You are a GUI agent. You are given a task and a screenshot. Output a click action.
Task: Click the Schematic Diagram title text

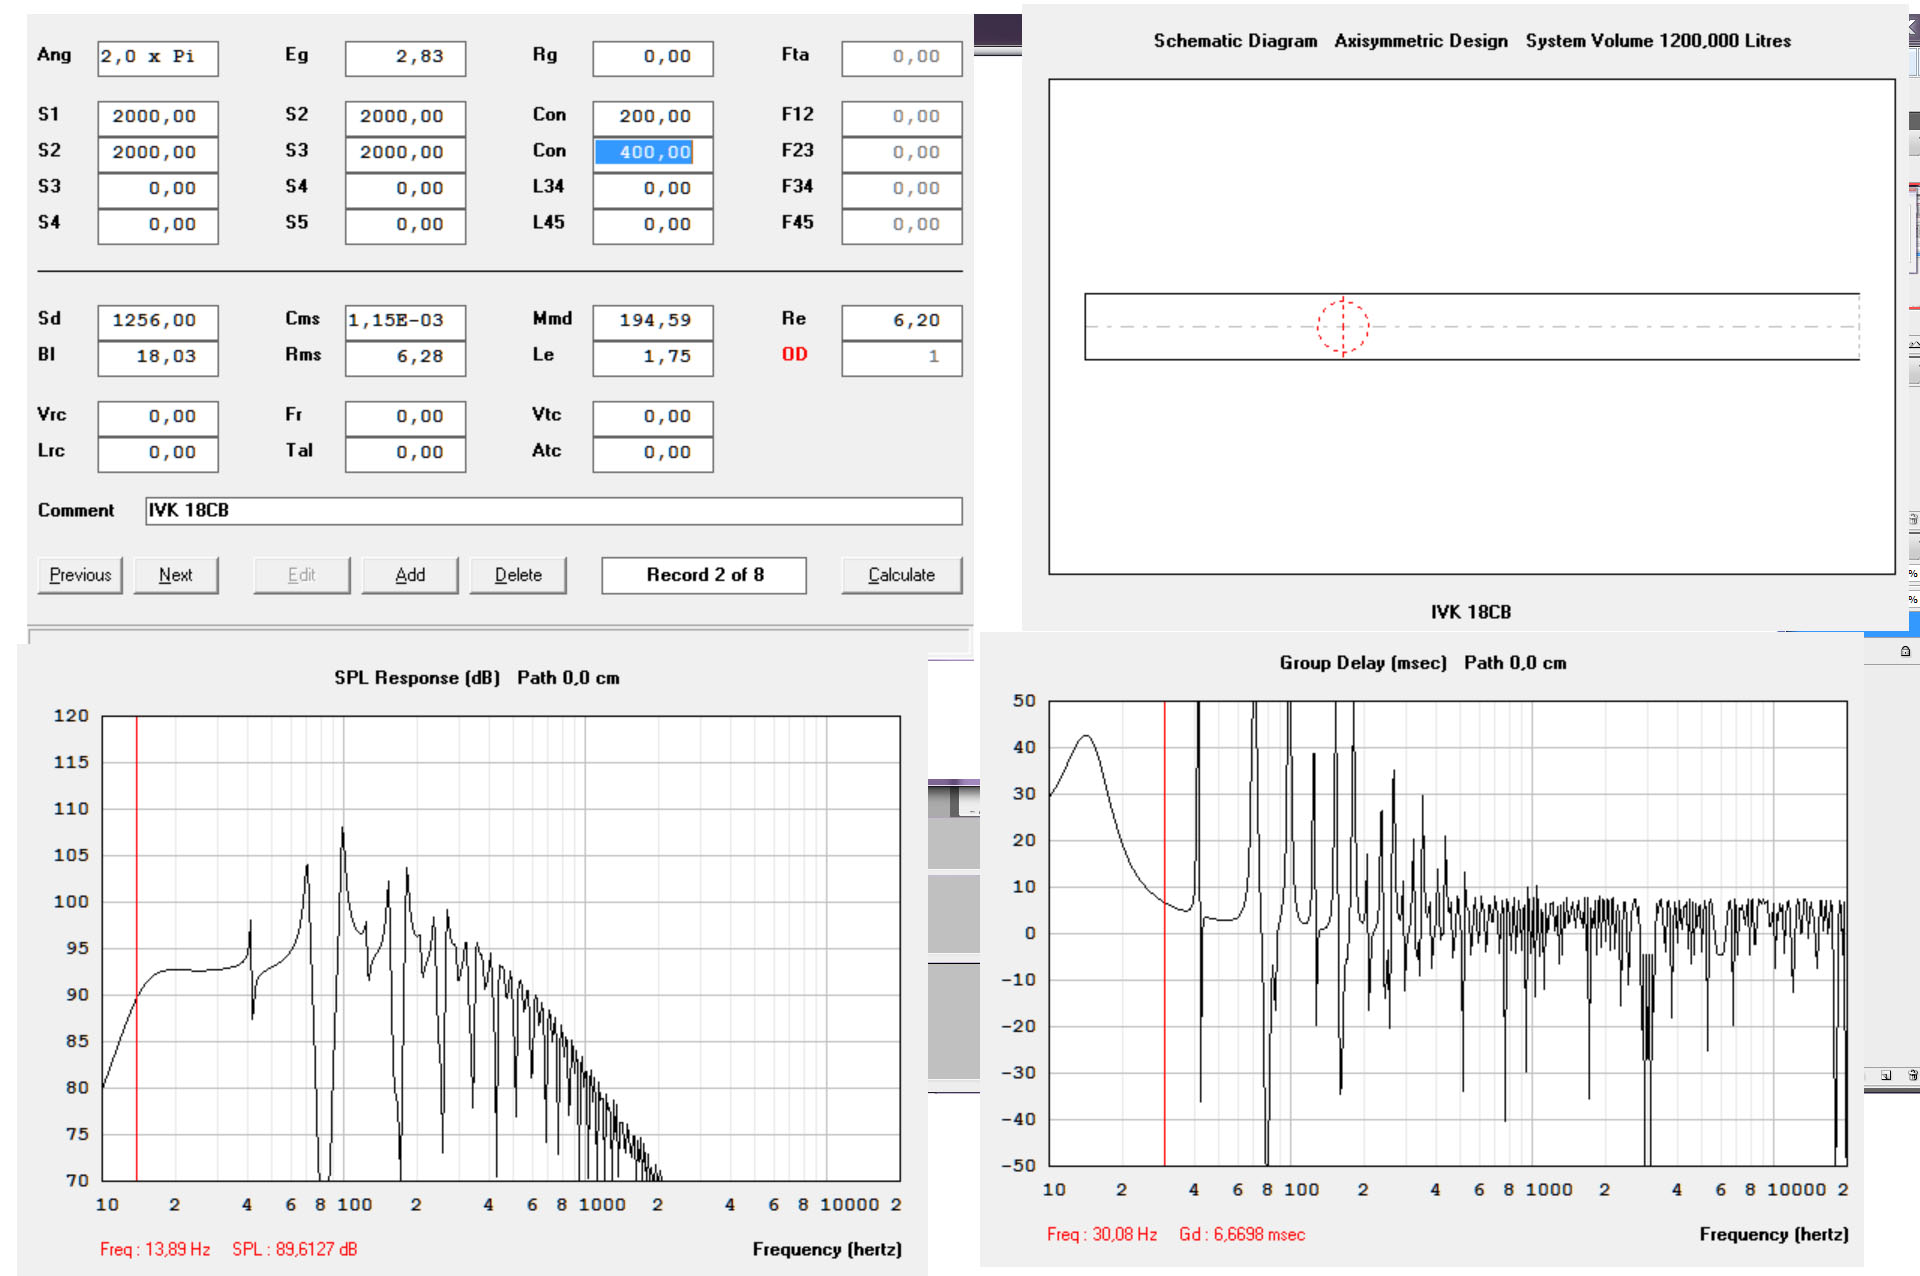pos(1235,41)
